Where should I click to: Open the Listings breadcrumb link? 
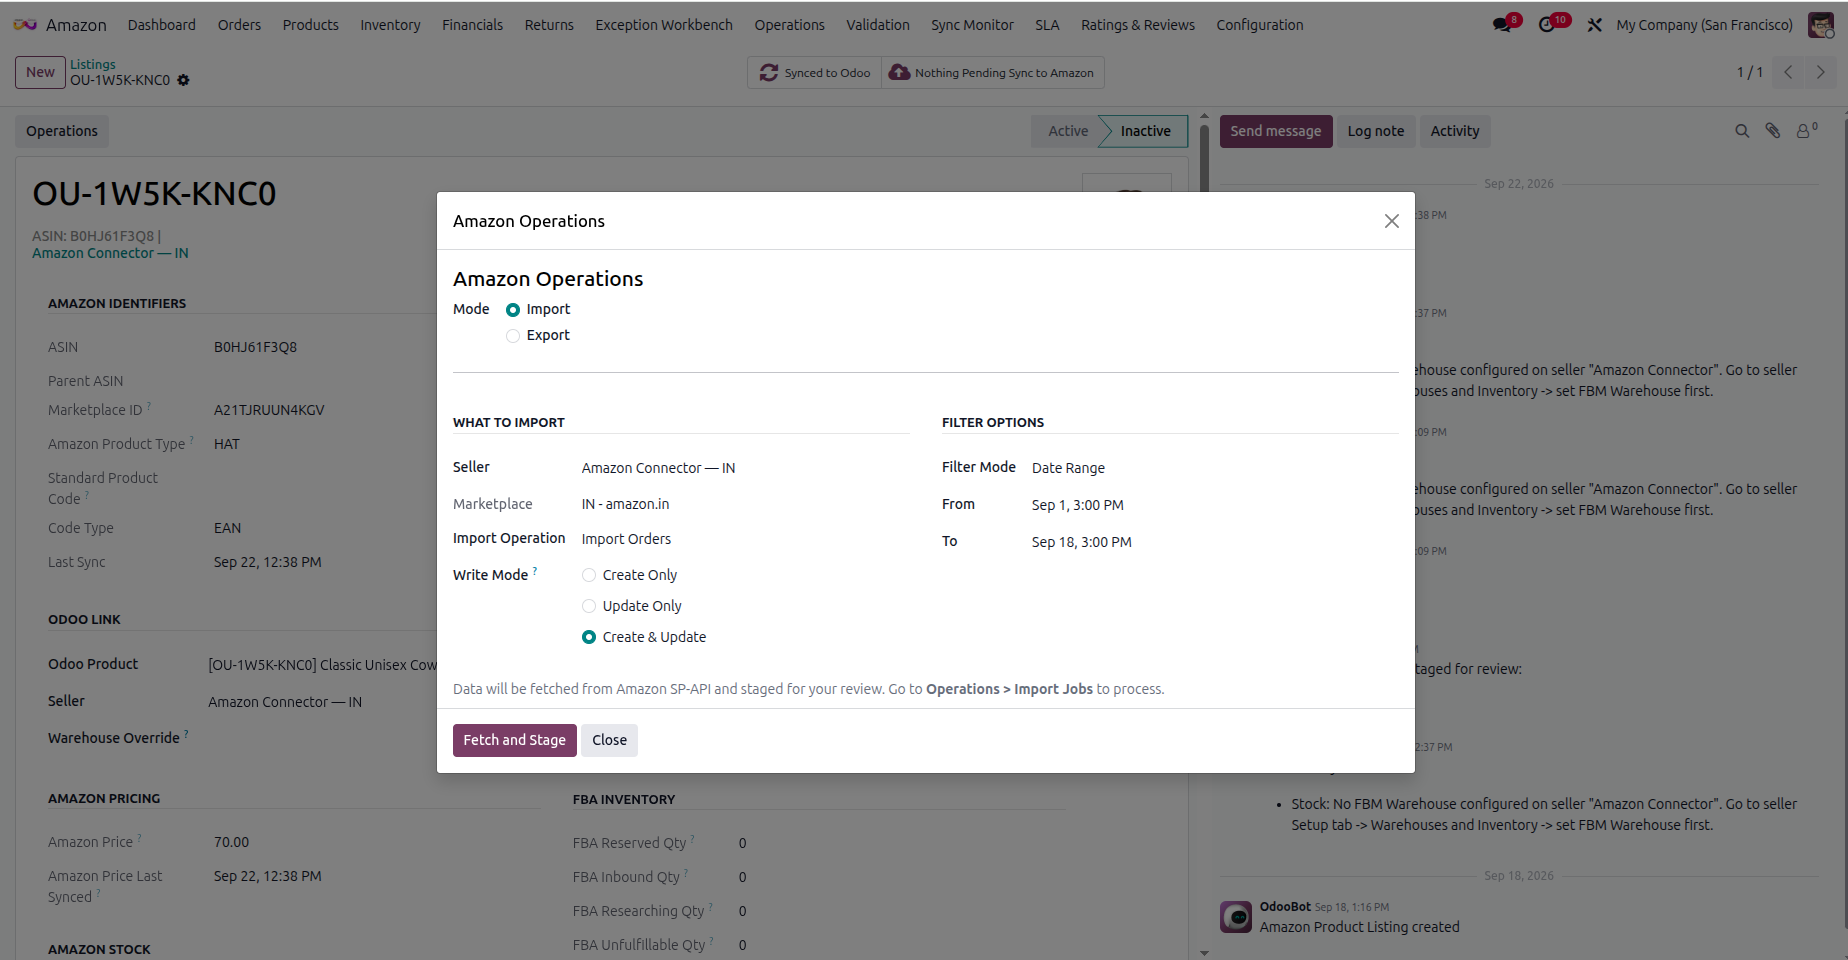(93, 64)
